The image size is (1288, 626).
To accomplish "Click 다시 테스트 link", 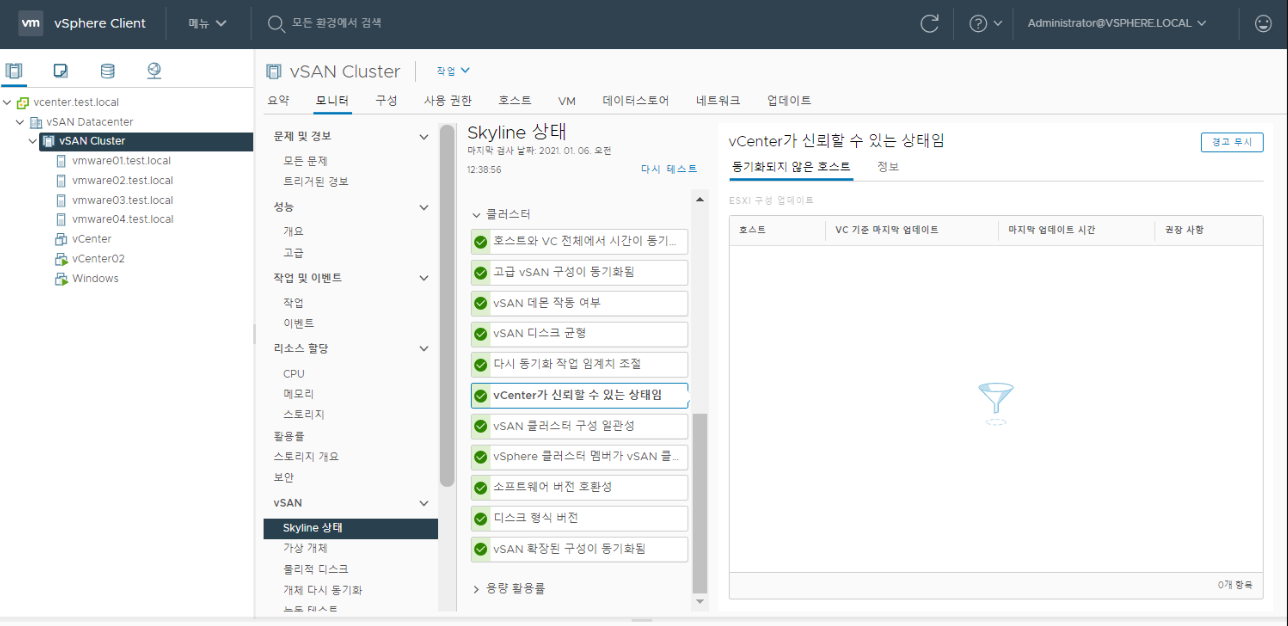I will tap(669, 169).
